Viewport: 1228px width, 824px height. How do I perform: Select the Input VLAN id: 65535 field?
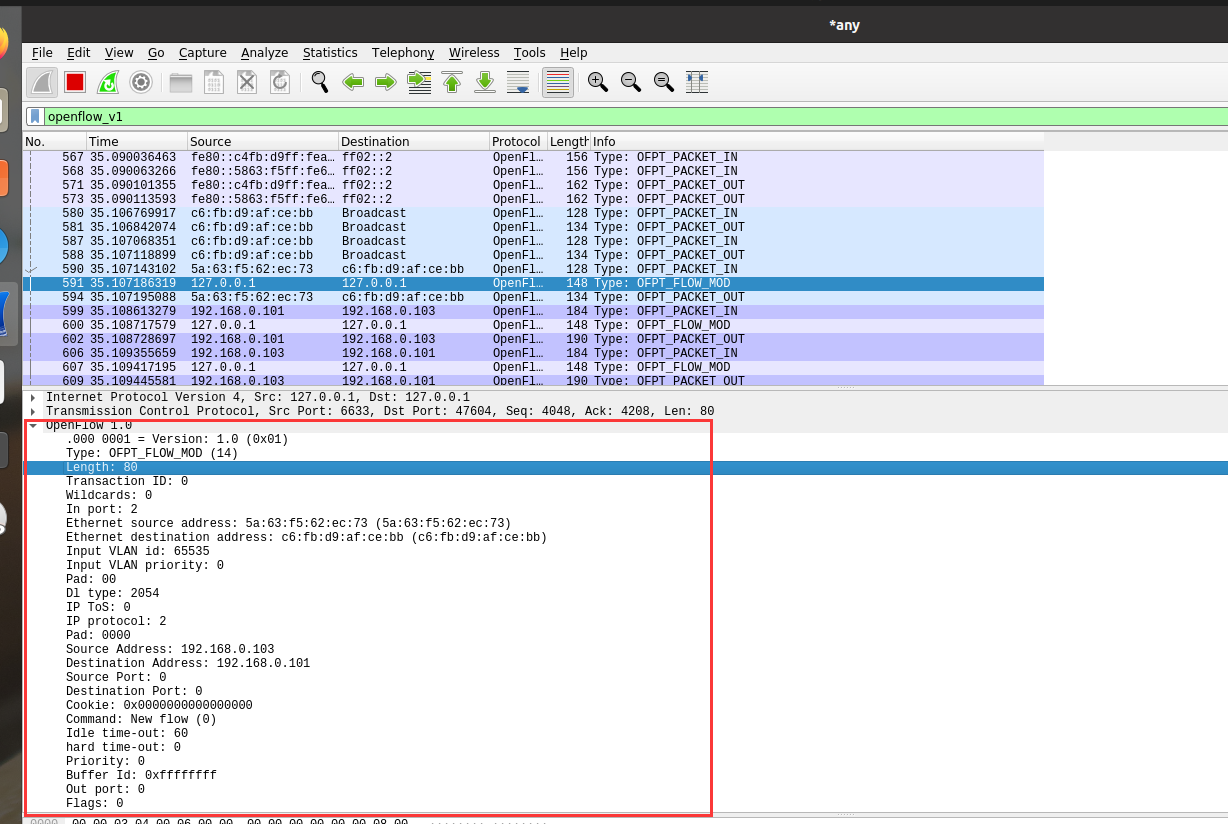[138, 551]
